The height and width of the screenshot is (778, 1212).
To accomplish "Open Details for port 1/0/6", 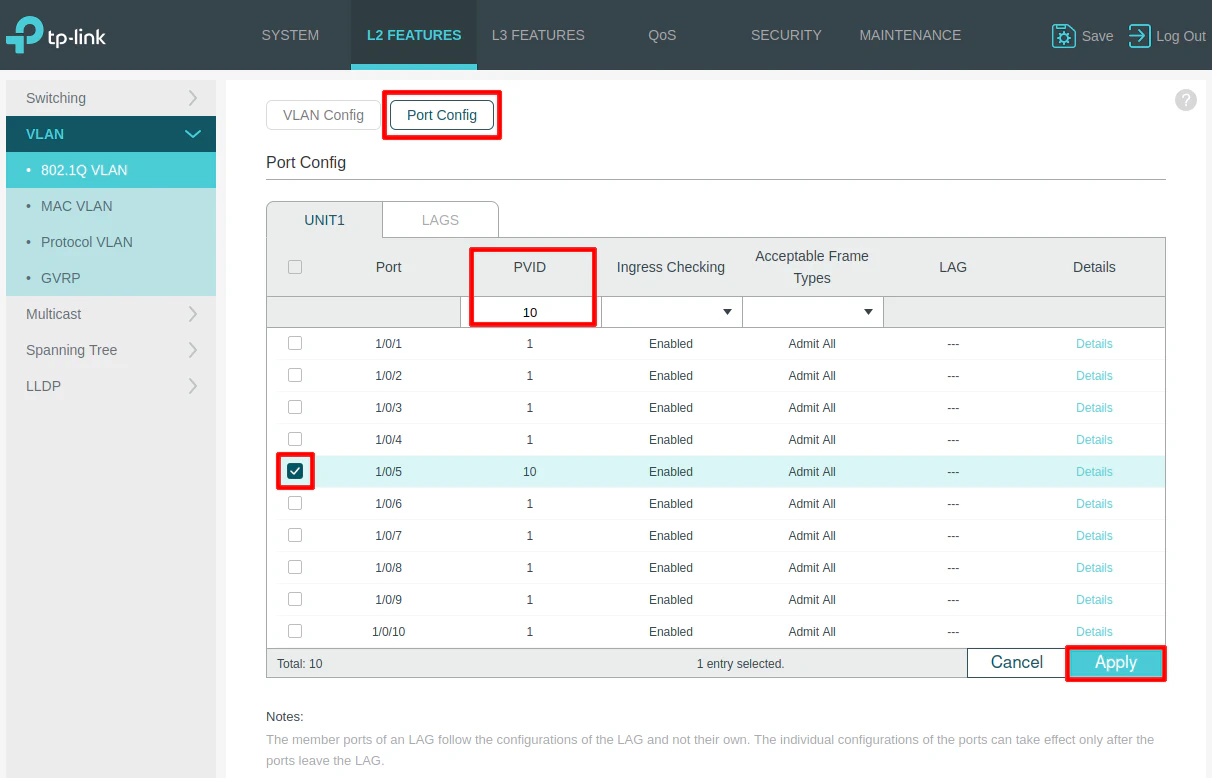I will pyautogui.click(x=1094, y=504).
